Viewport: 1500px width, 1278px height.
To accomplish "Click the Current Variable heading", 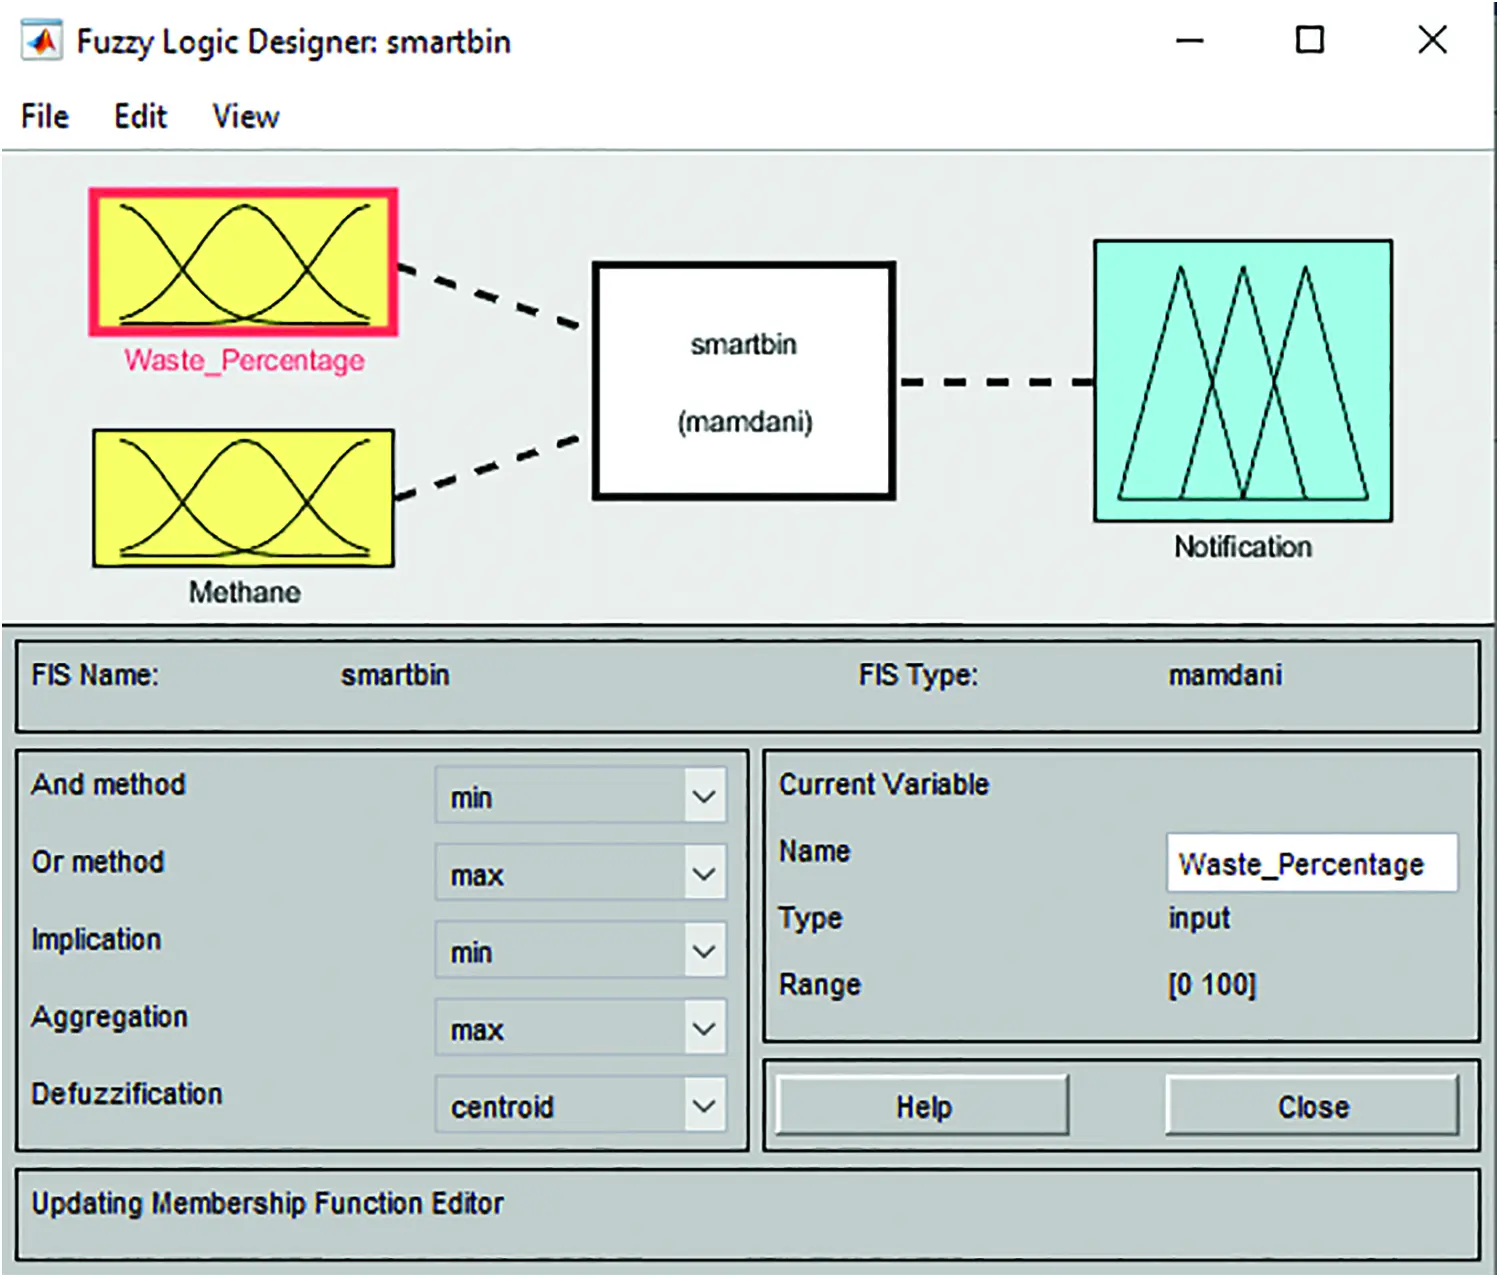I will (884, 784).
